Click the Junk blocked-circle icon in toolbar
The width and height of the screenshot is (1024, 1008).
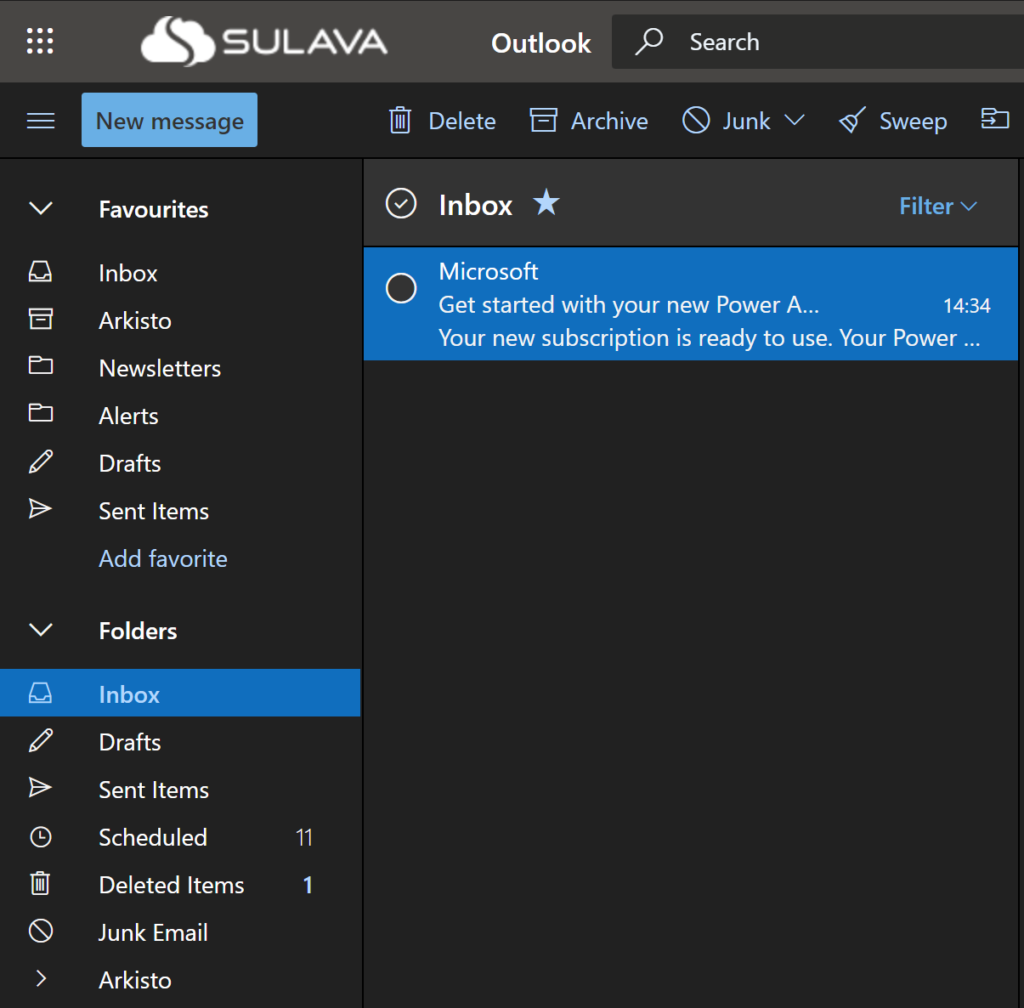(696, 120)
